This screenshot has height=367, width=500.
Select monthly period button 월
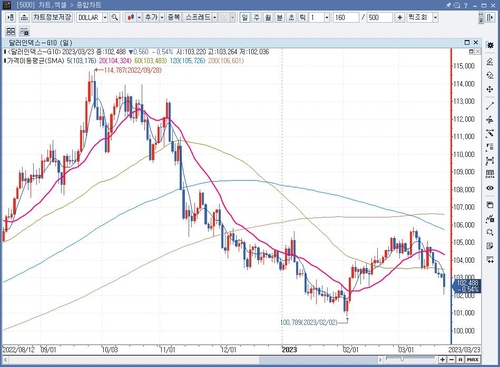268,17
